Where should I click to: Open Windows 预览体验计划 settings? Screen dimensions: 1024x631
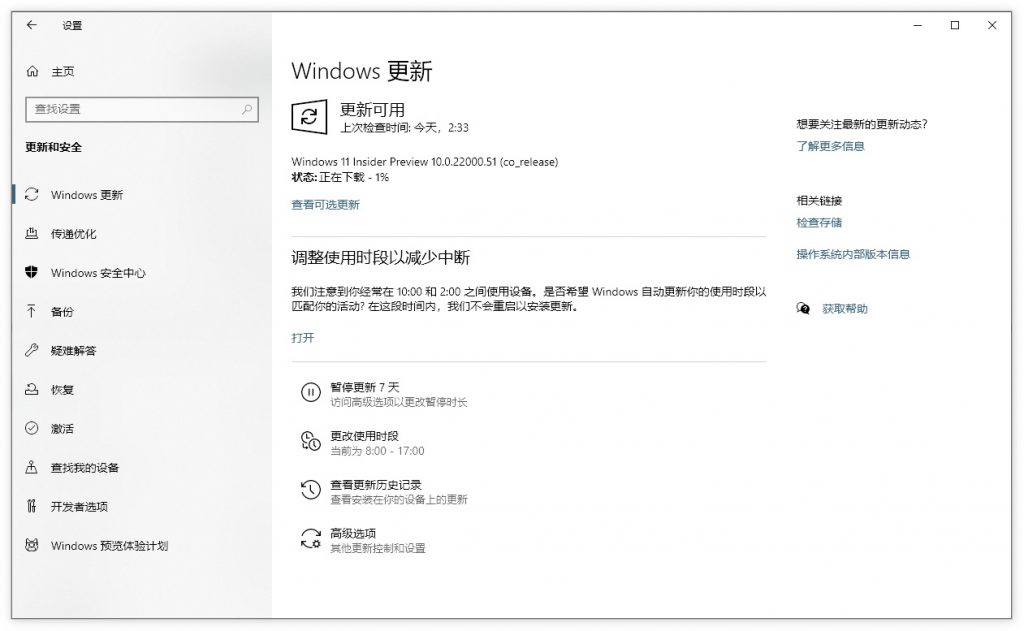[x=109, y=546]
